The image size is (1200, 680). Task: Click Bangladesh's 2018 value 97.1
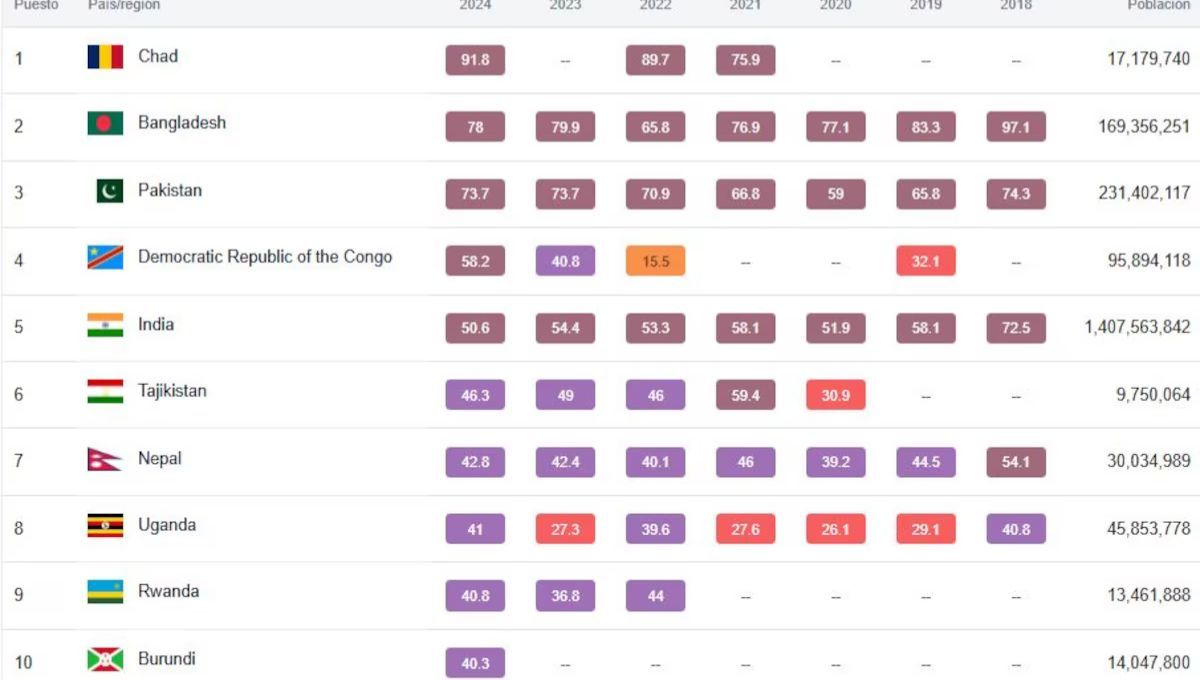[1015, 127]
